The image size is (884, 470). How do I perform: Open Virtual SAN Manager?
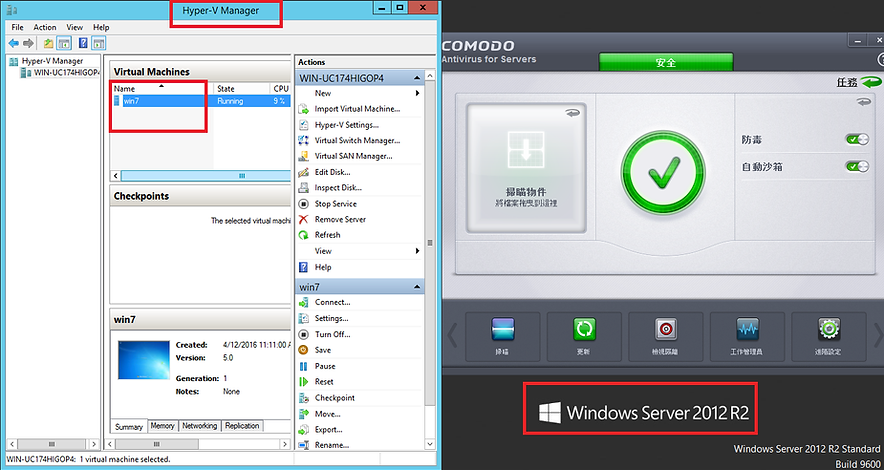353,156
